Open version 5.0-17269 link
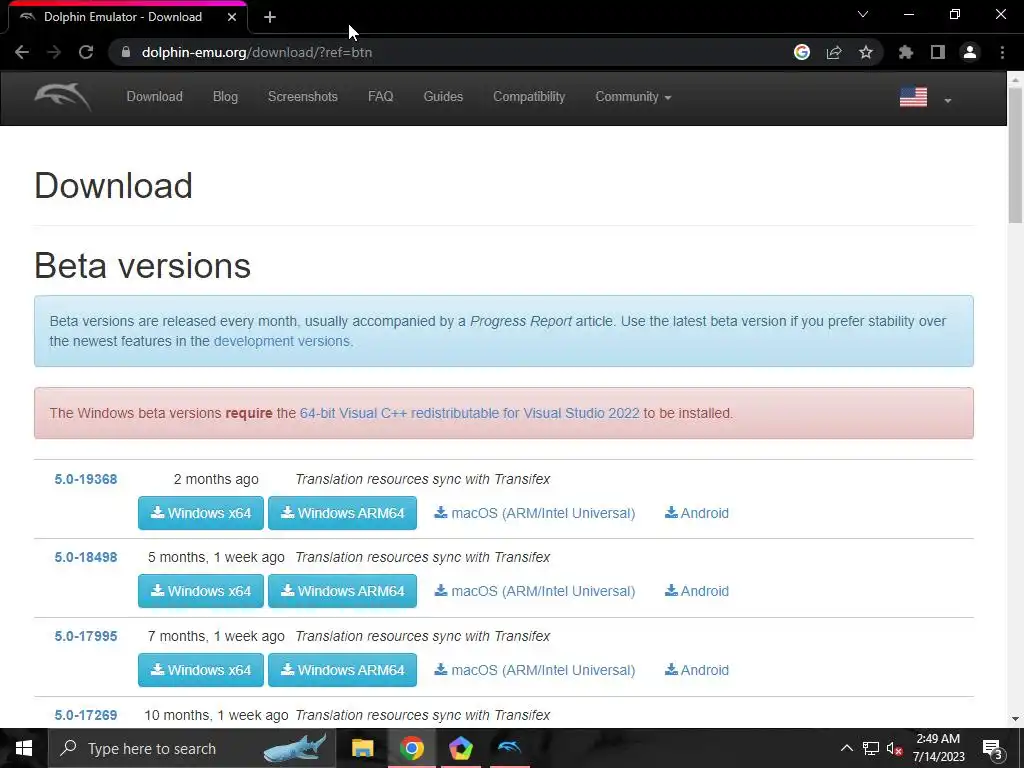This screenshot has width=1024, height=768. [x=86, y=716]
